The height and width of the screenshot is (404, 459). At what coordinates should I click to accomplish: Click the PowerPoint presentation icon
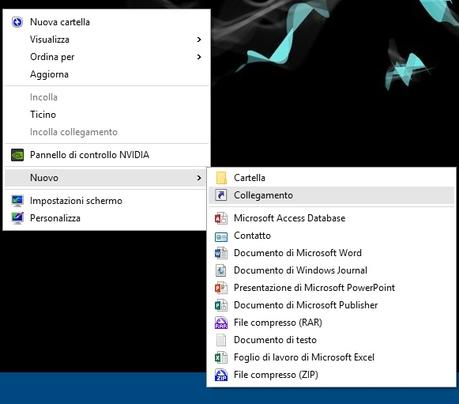click(x=221, y=288)
